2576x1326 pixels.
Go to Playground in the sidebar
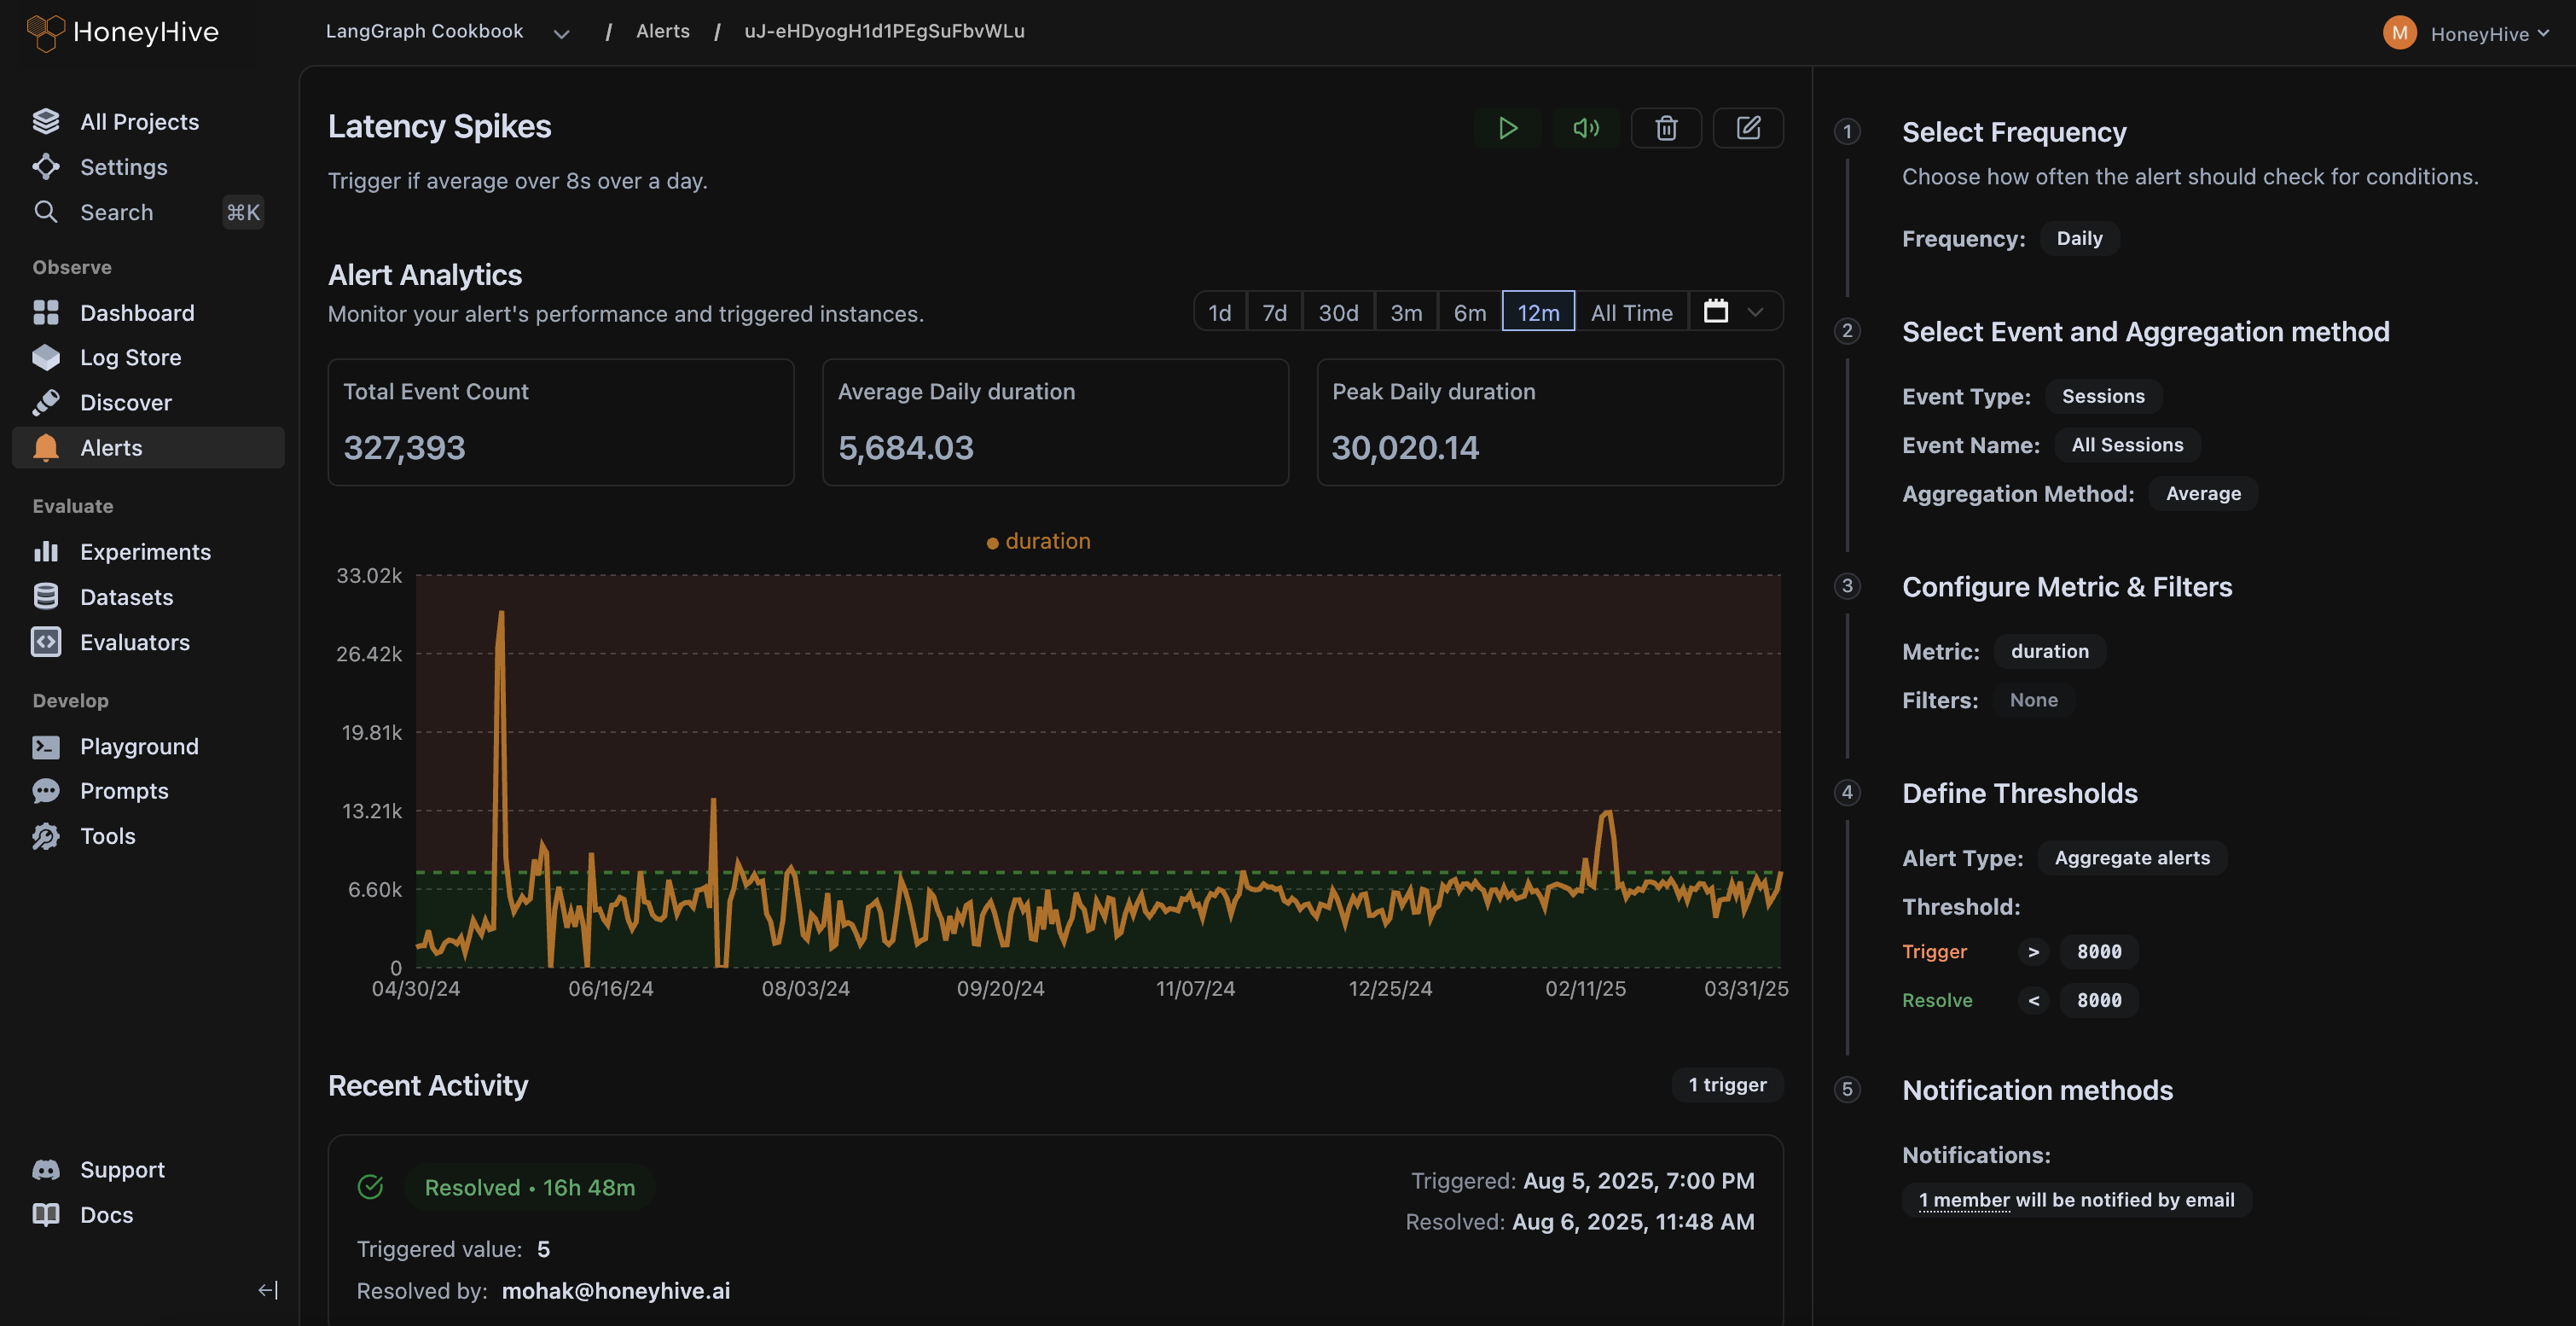click(x=139, y=746)
